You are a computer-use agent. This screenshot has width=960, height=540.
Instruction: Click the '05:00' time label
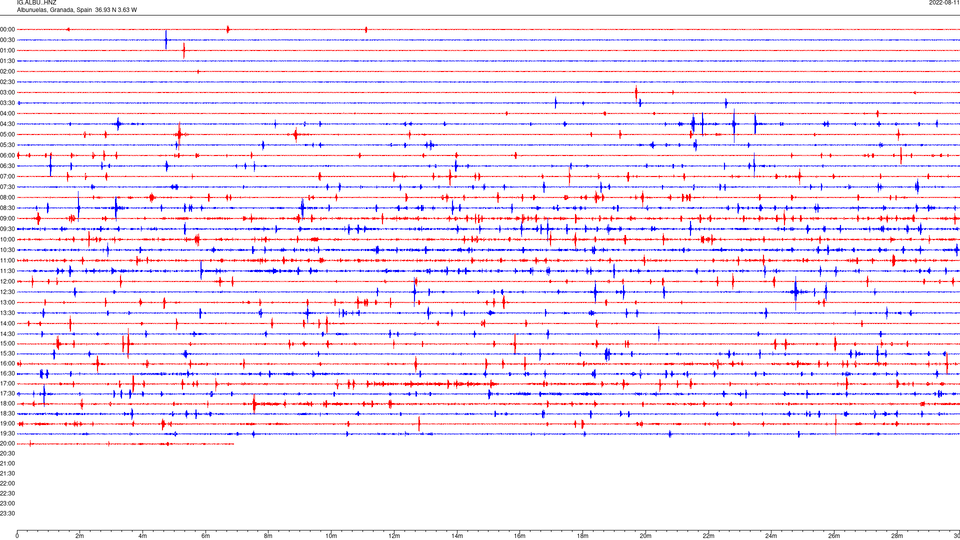click(x=8, y=134)
